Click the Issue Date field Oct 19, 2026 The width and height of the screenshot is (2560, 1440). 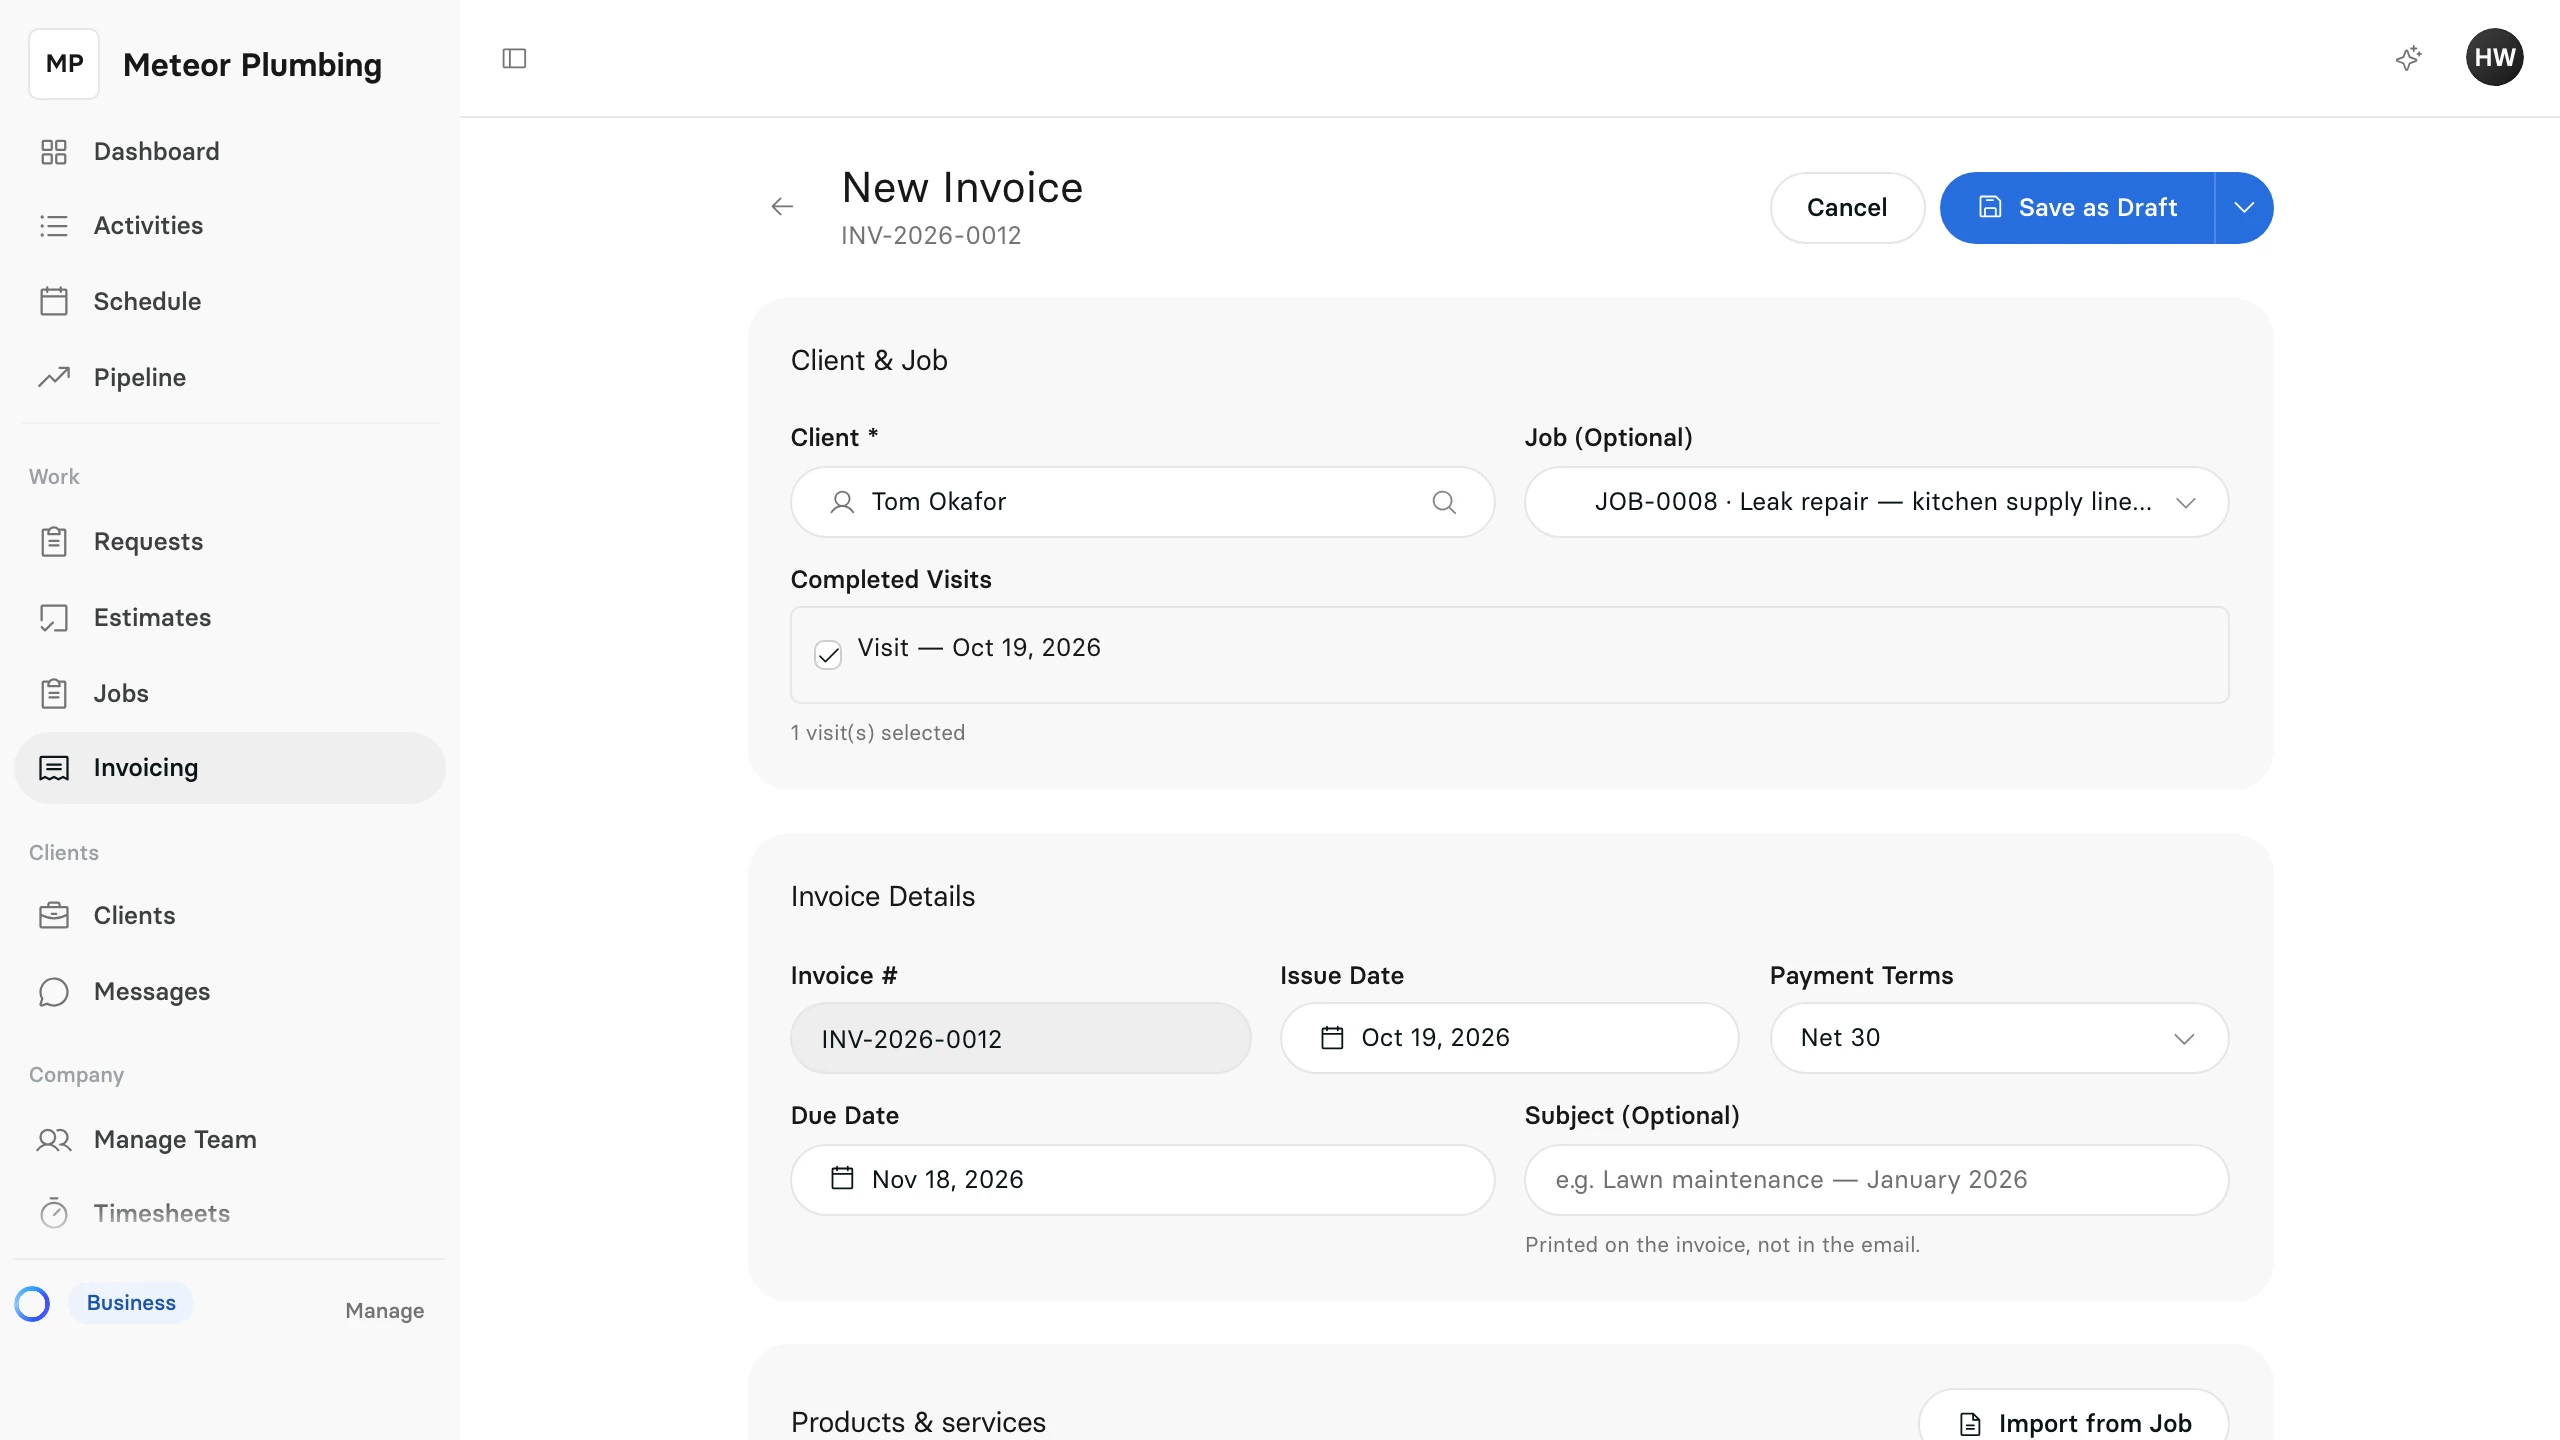1509,1038
